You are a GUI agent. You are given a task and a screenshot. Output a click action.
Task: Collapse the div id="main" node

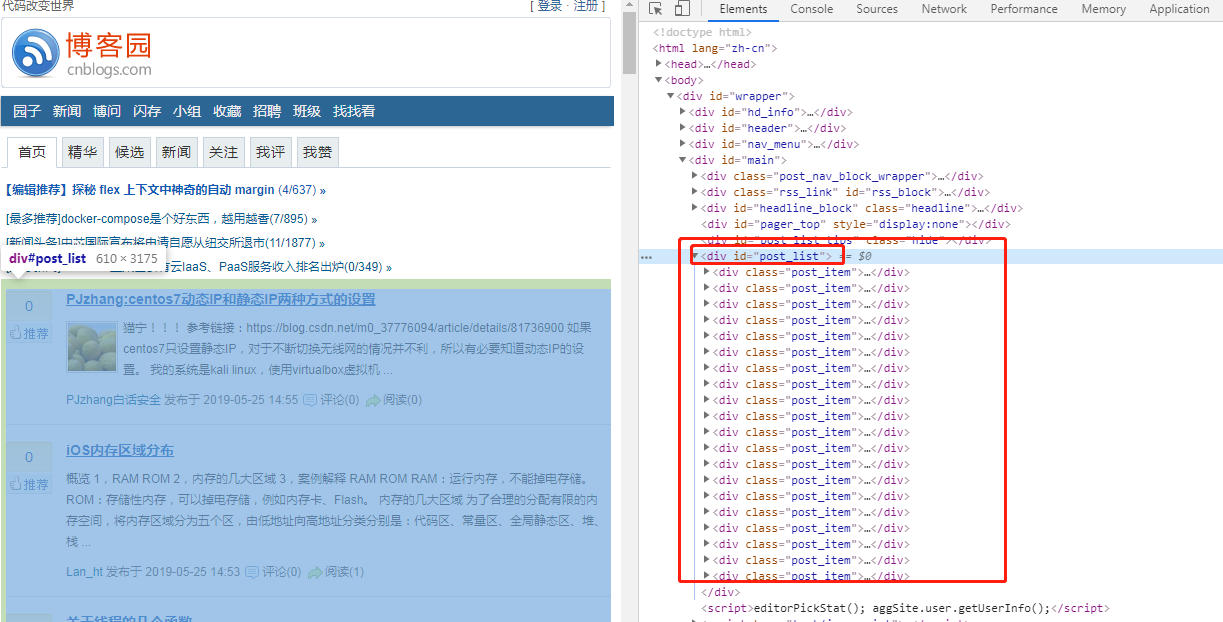coord(683,160)
